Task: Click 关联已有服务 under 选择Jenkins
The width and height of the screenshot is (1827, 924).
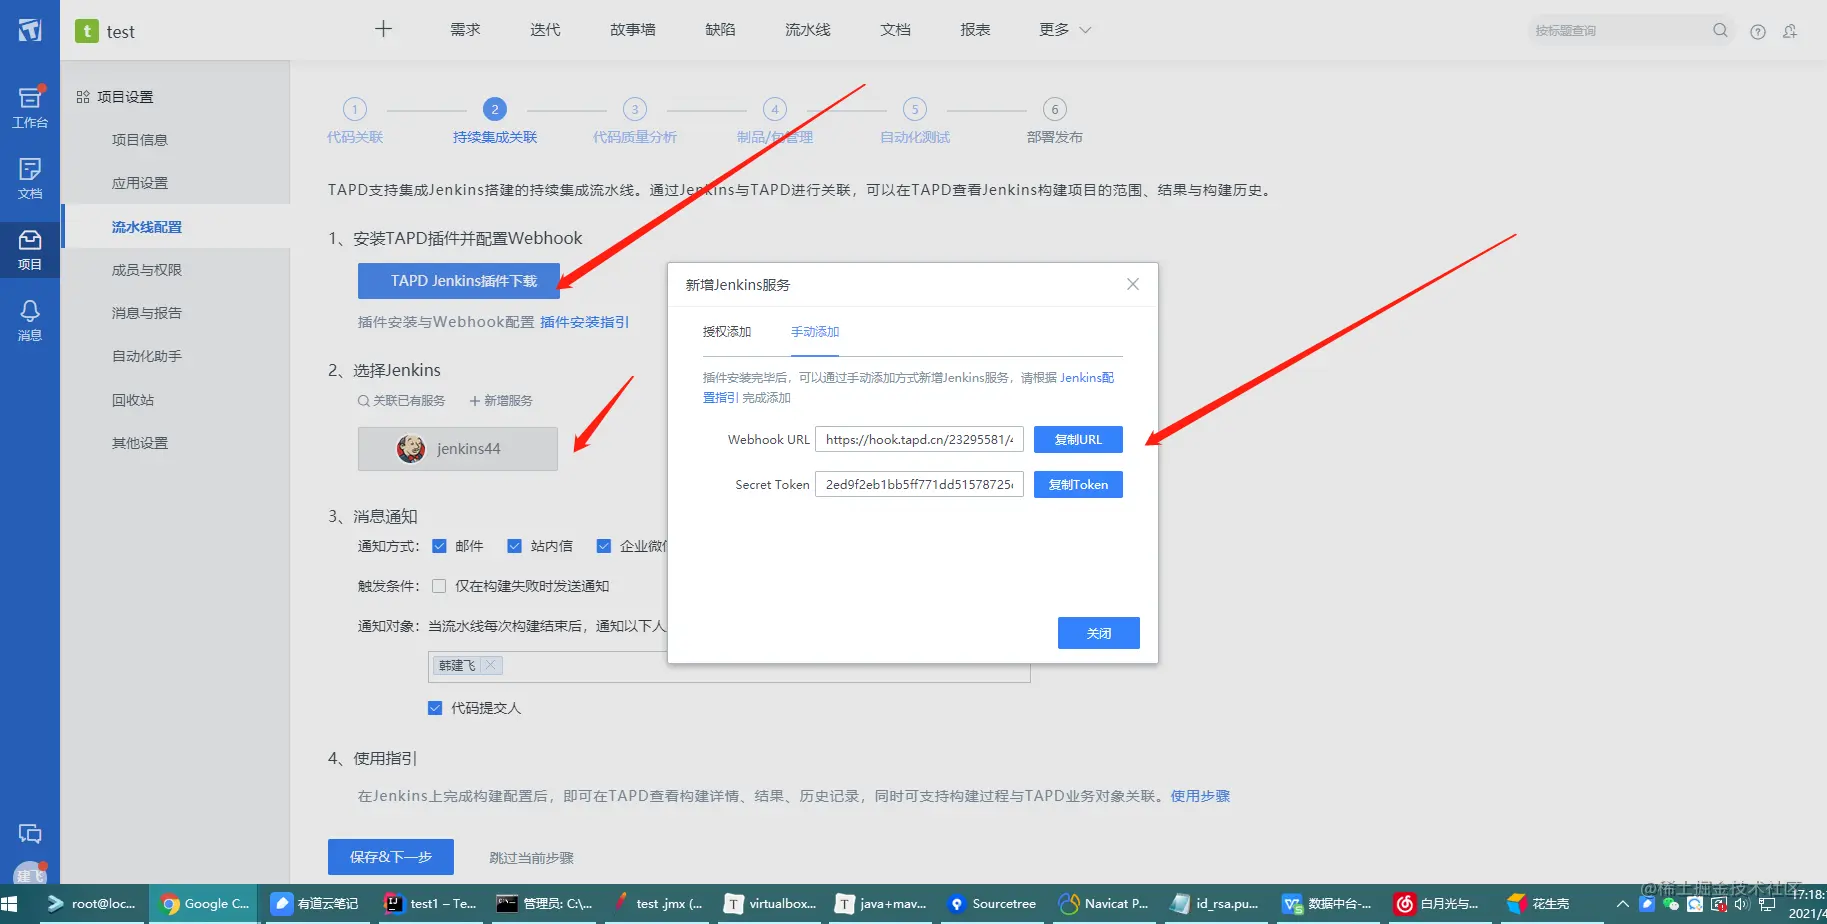Action: coord(401,401)
